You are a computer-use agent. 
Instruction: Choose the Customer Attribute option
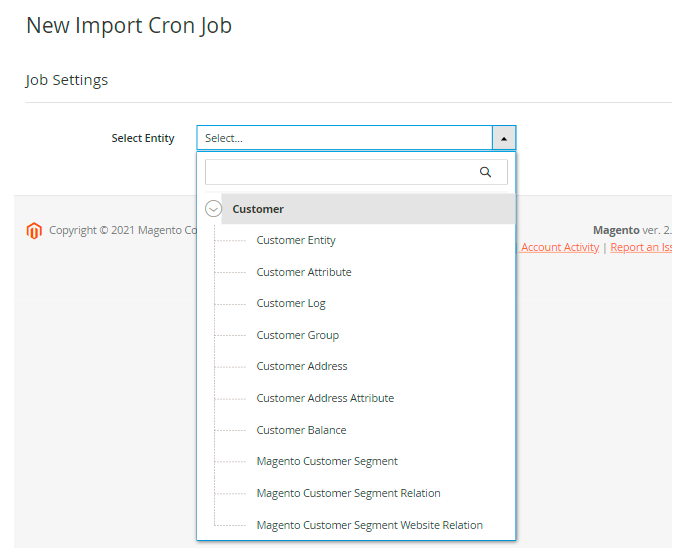click(304, 272)
